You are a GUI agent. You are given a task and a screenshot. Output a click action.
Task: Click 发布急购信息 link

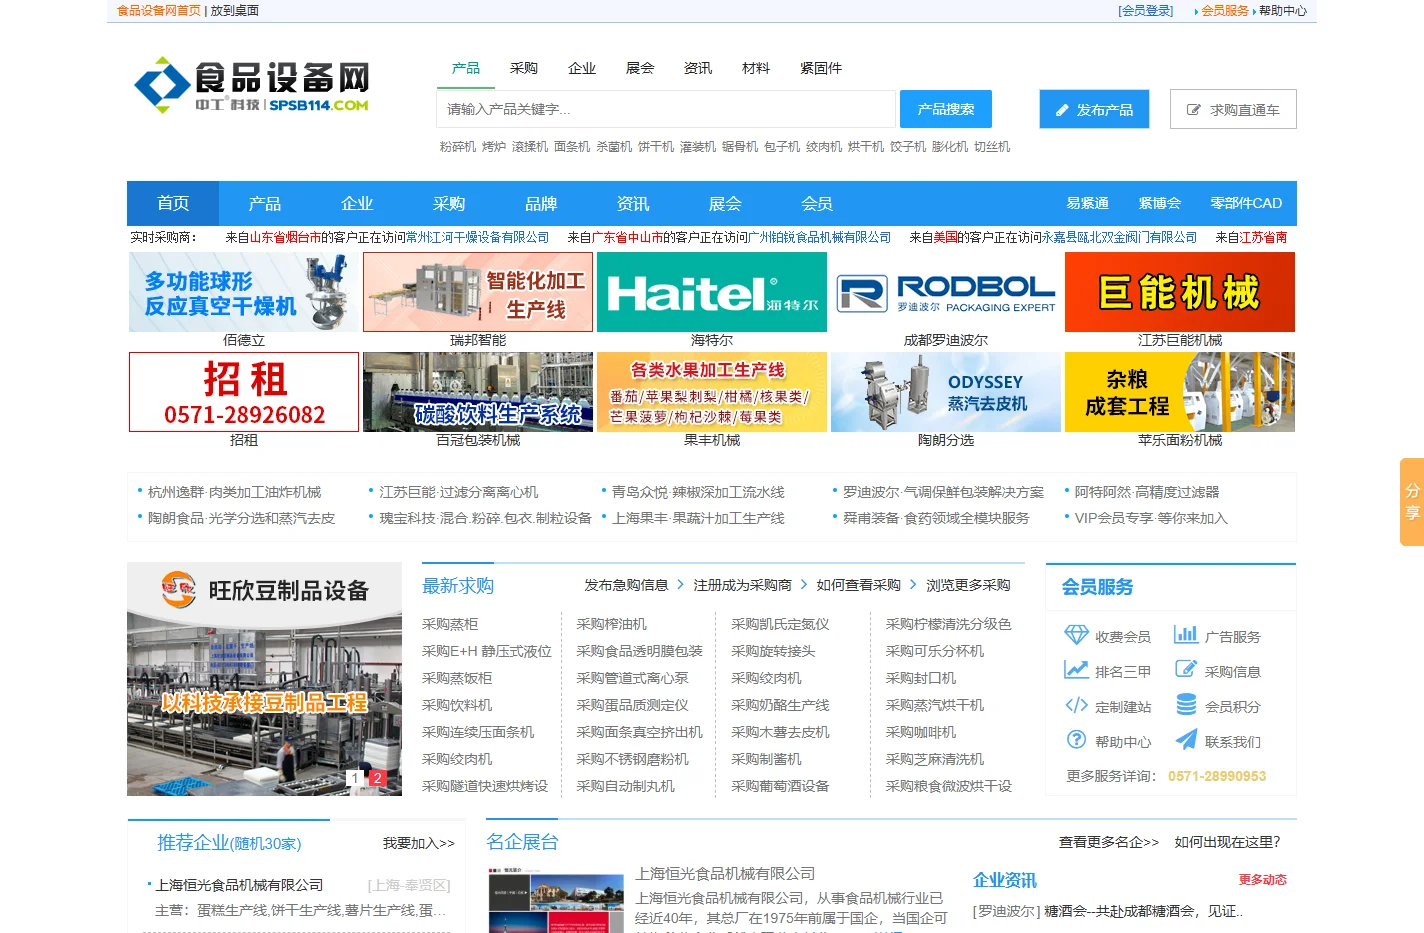click(x=626, y=585)
